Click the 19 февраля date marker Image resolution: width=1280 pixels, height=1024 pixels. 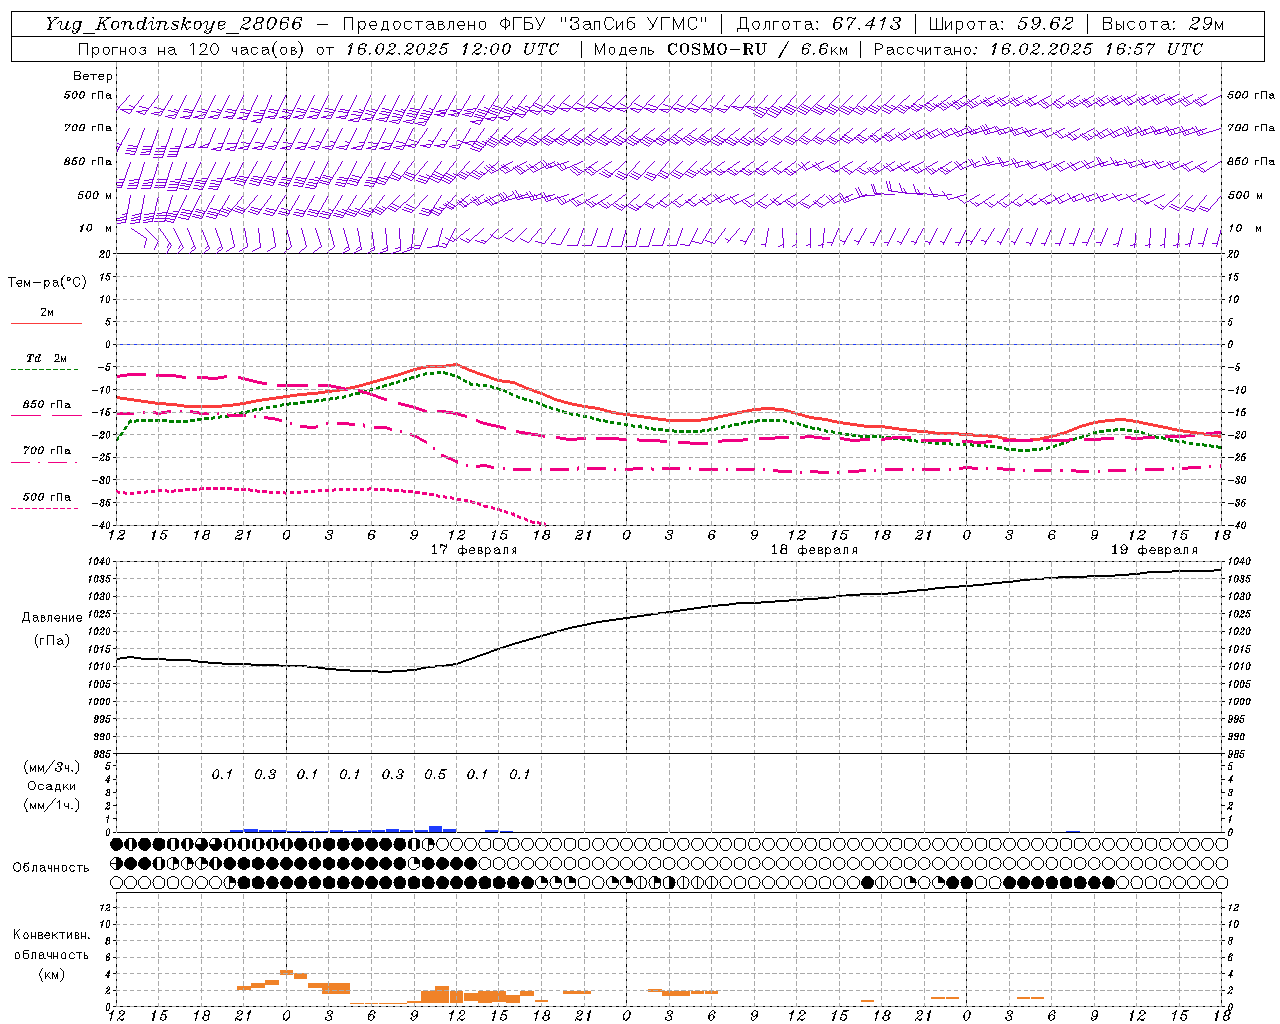(1154, 550)
